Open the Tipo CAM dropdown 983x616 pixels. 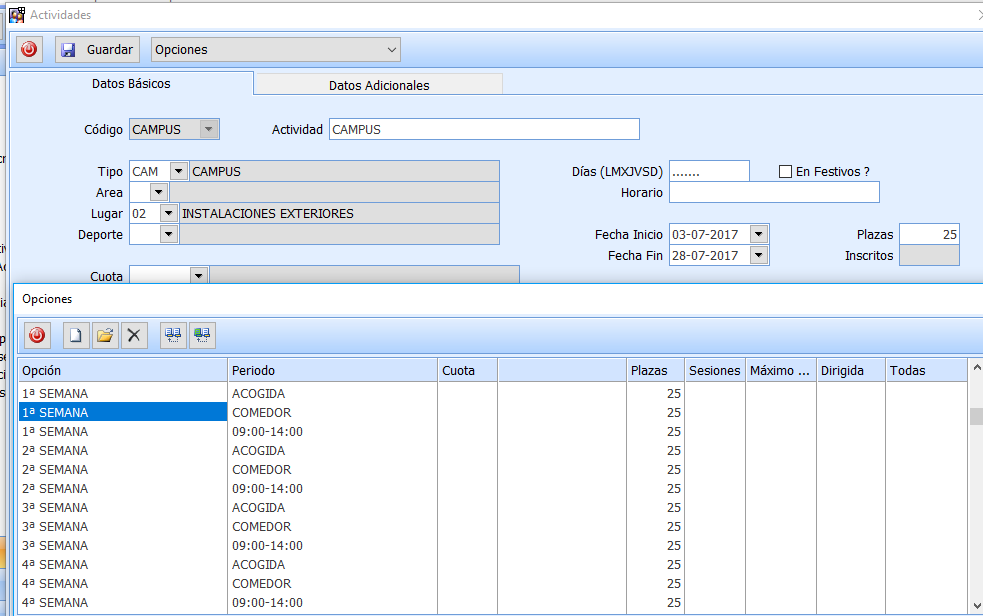(x=178, y=172)
